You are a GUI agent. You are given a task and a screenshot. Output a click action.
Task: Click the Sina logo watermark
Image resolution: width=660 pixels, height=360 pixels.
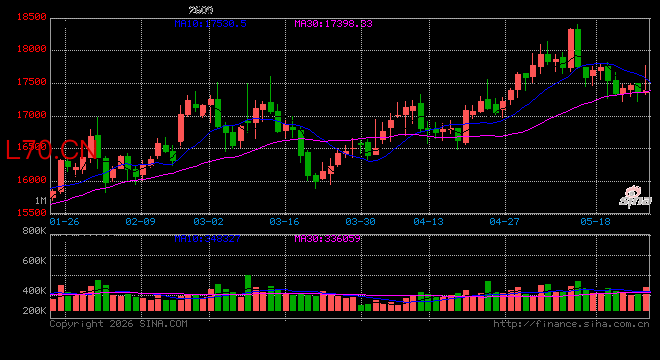click(x=635, y=197)
